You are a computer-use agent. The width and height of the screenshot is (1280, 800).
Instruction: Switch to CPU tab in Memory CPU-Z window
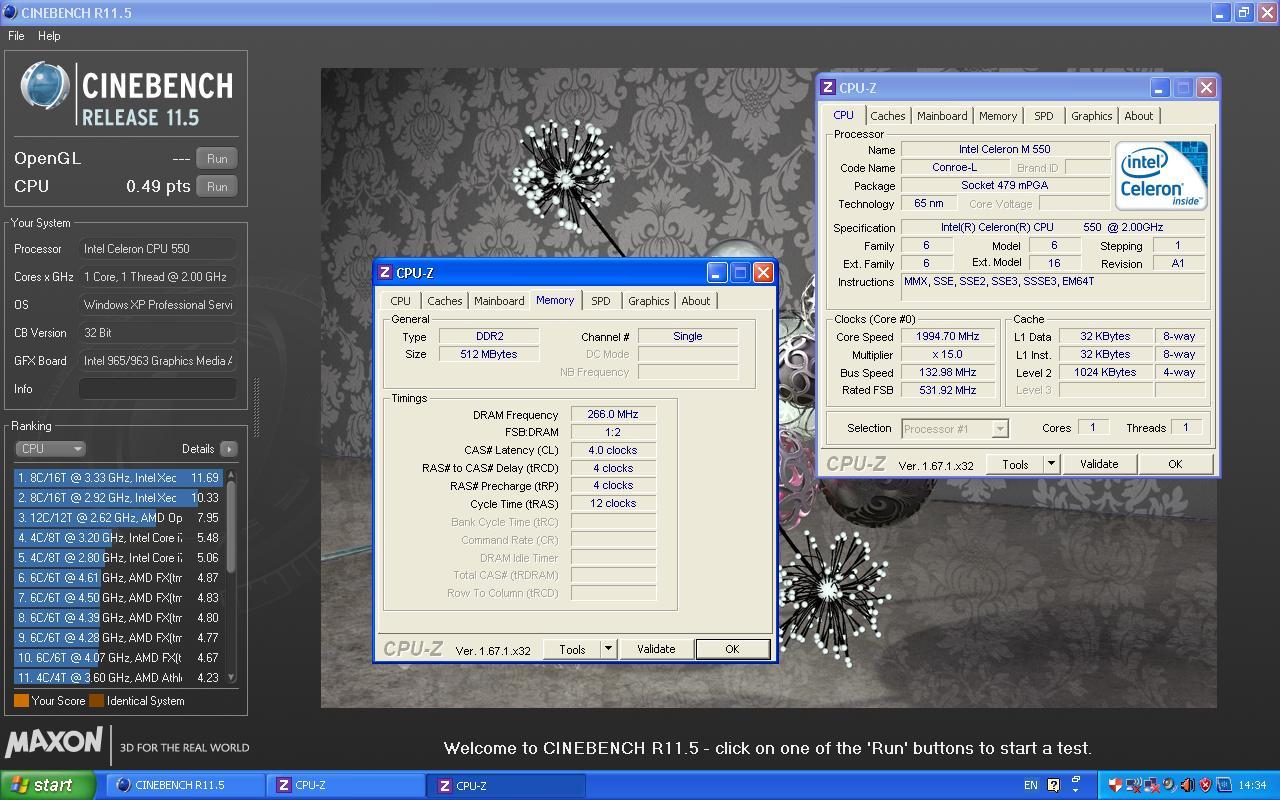coord(400,301)
